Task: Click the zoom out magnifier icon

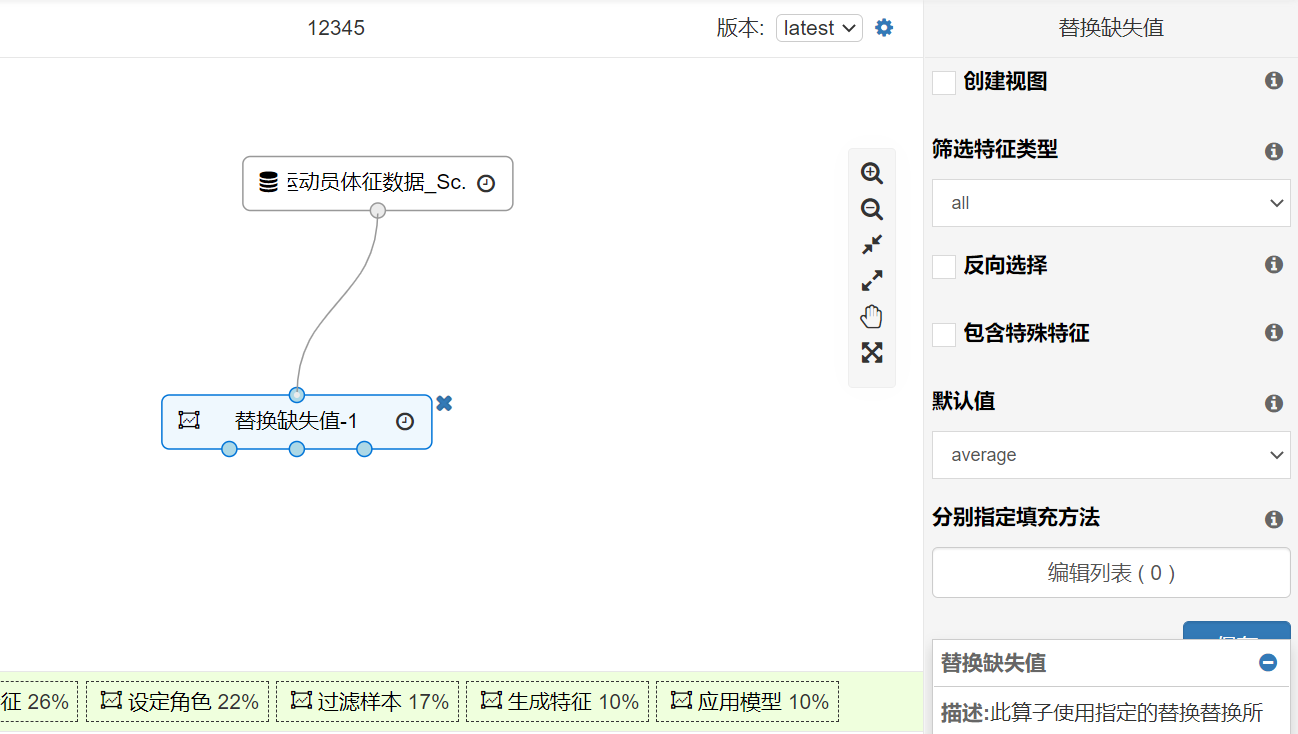Action: click(872, 209)
